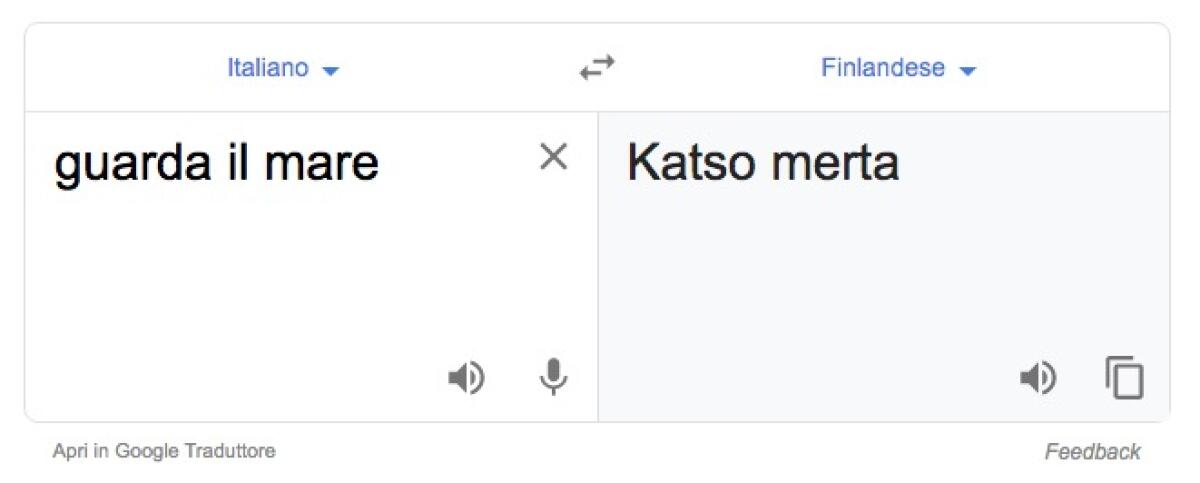Open the Italiano source language dropdown
This screenshot has width=1200, height=483.
[268, 69]
